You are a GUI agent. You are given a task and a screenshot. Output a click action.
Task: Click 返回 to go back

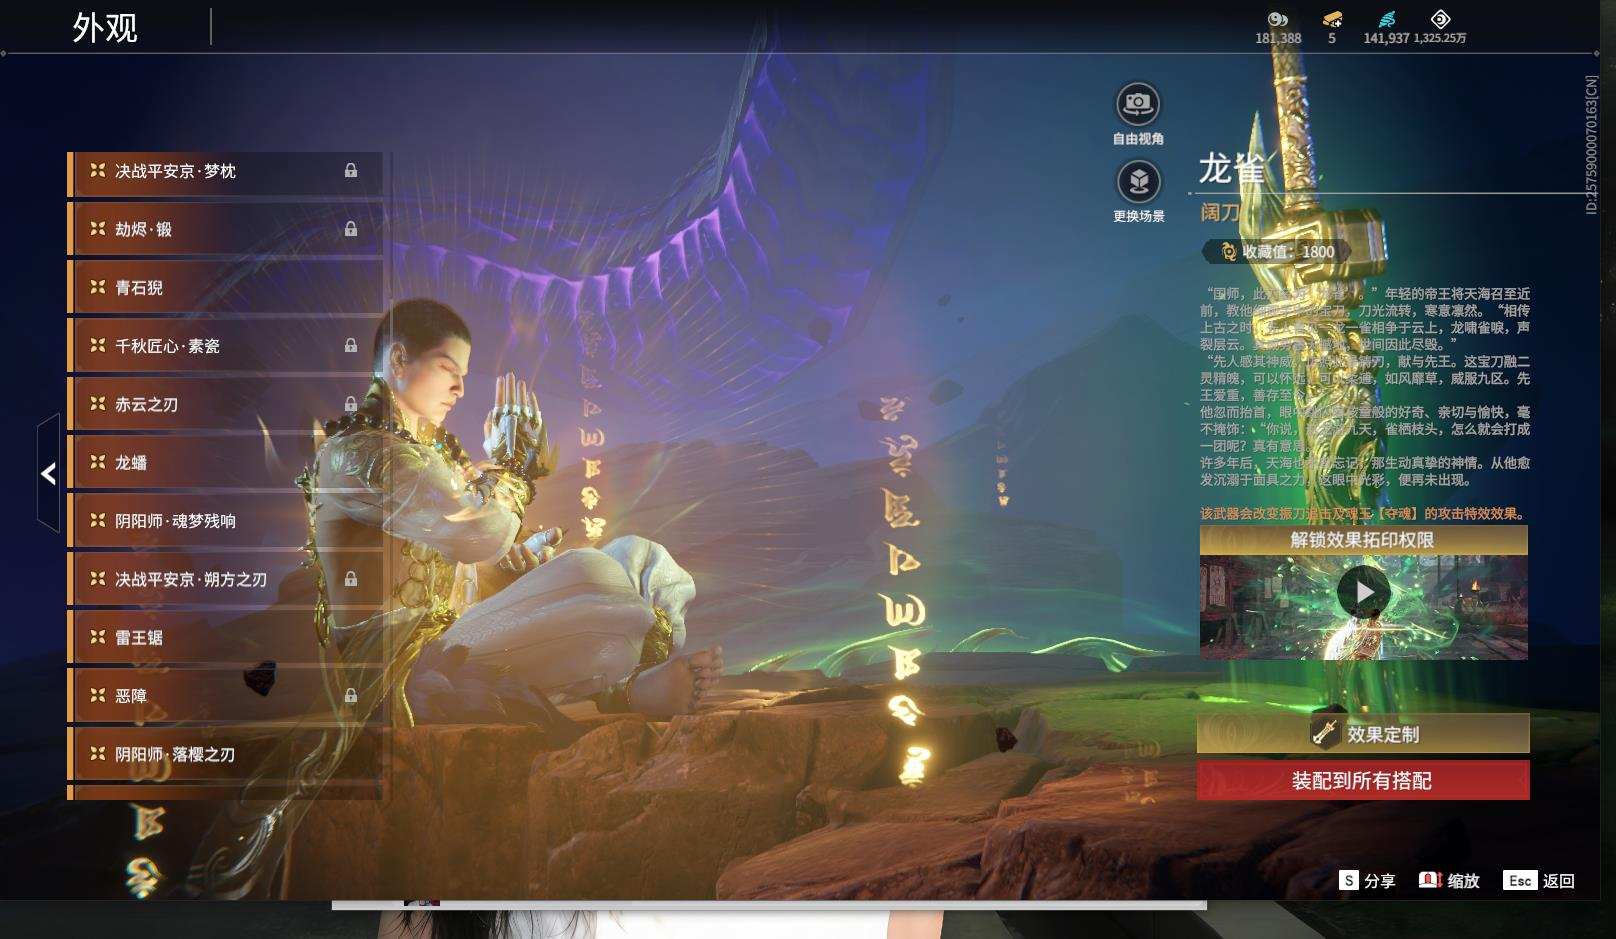coord(1539,881)
